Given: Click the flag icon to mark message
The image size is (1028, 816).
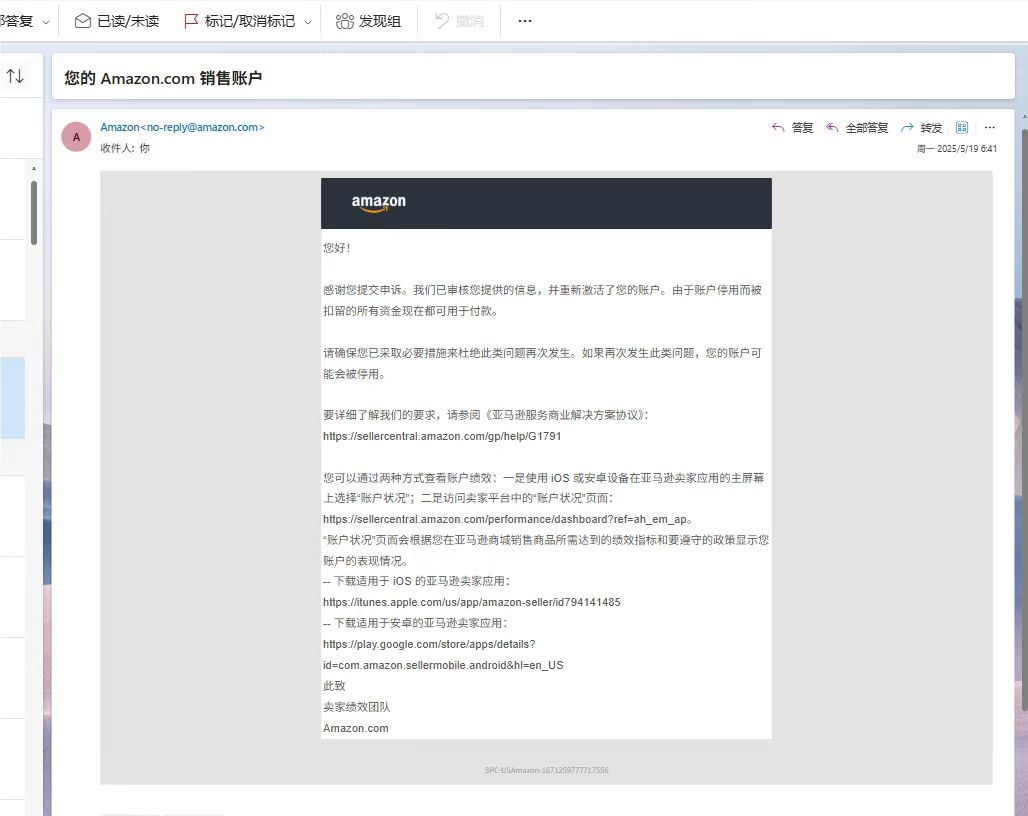Looking at the screenshot, I should tap(191, 21).
